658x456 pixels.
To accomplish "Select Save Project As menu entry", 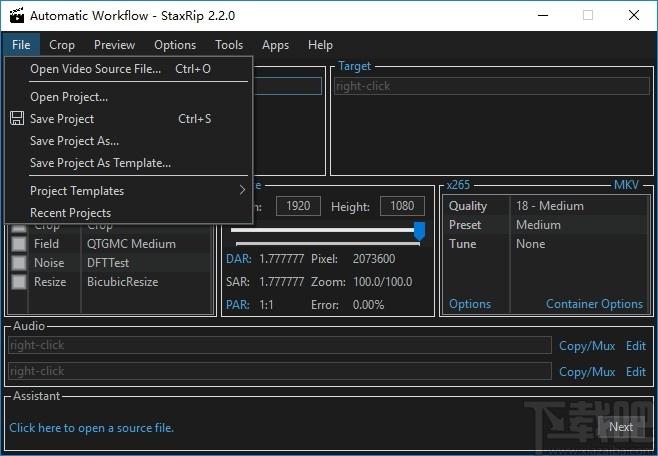I will point(128,141).
